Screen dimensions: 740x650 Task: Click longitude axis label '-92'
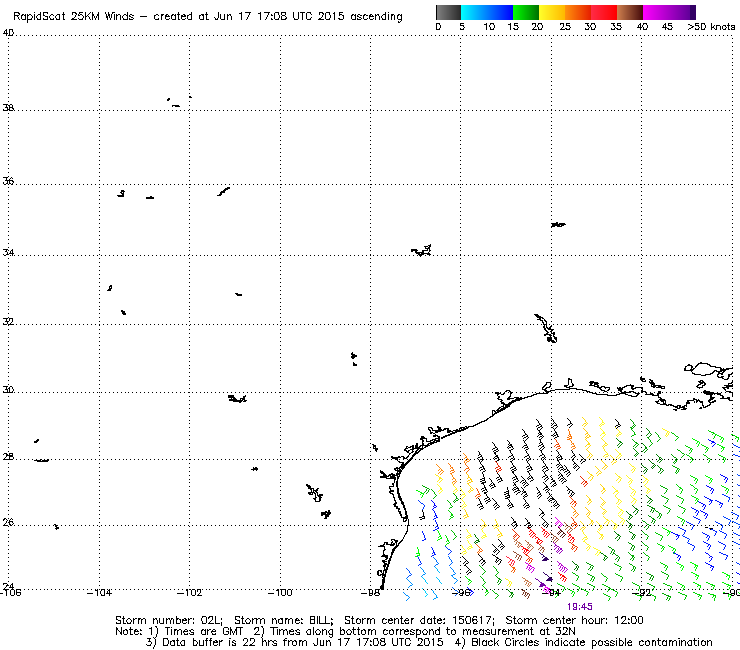point(642,593)
